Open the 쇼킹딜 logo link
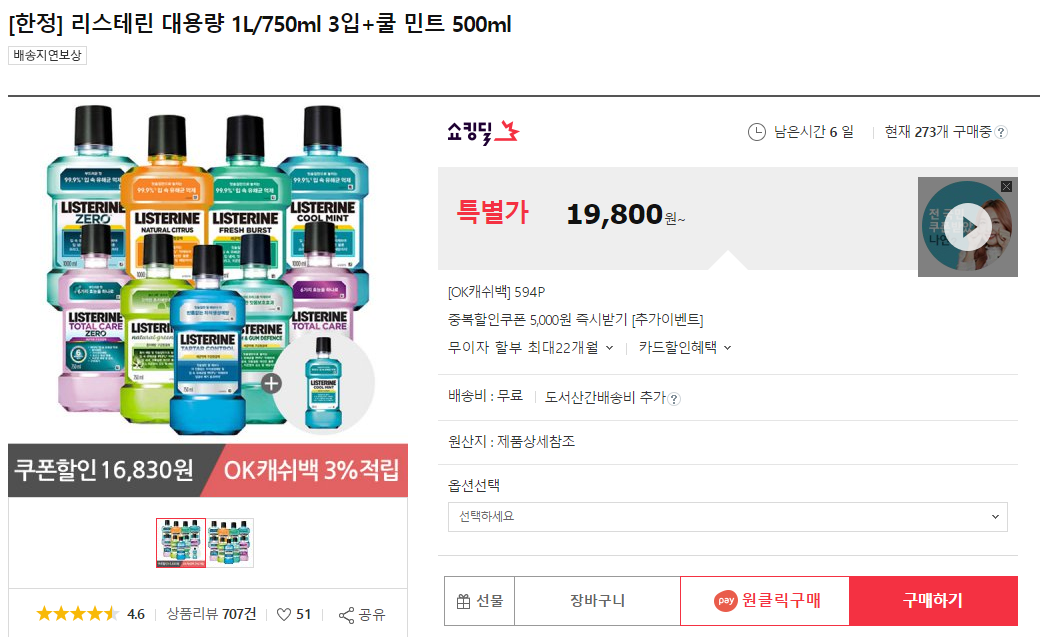Viewport: 1040px width, 637px height. point(484,133)
